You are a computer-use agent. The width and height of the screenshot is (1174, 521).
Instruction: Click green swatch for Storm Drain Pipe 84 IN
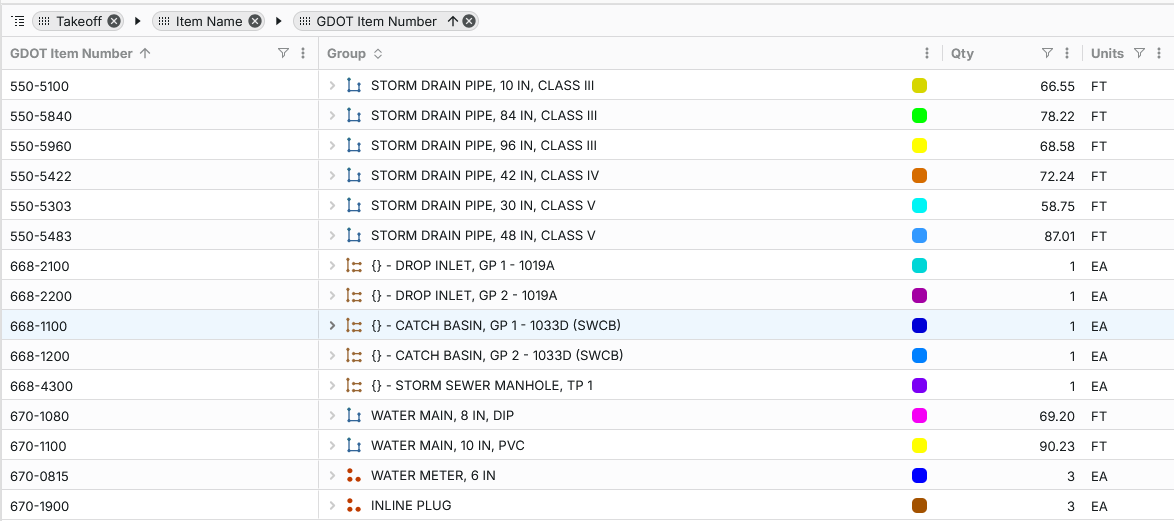919,116
